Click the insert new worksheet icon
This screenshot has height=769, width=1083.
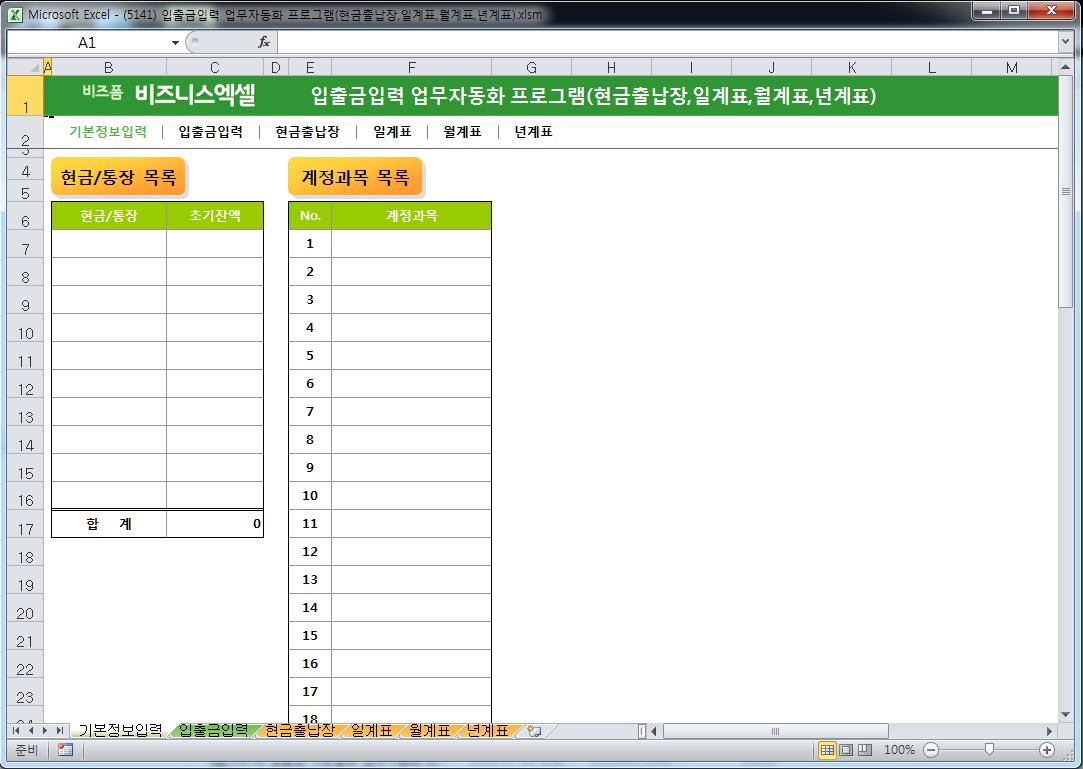(534, 731)
